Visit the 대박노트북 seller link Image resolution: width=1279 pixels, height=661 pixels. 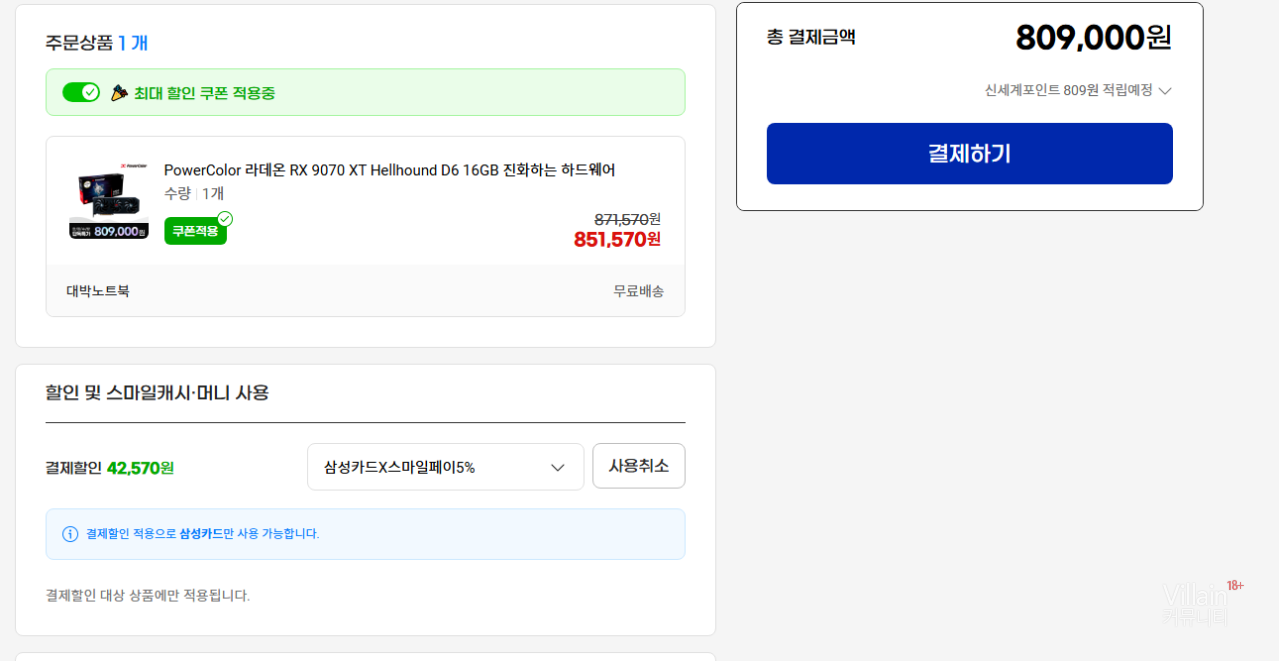(98, 291)
